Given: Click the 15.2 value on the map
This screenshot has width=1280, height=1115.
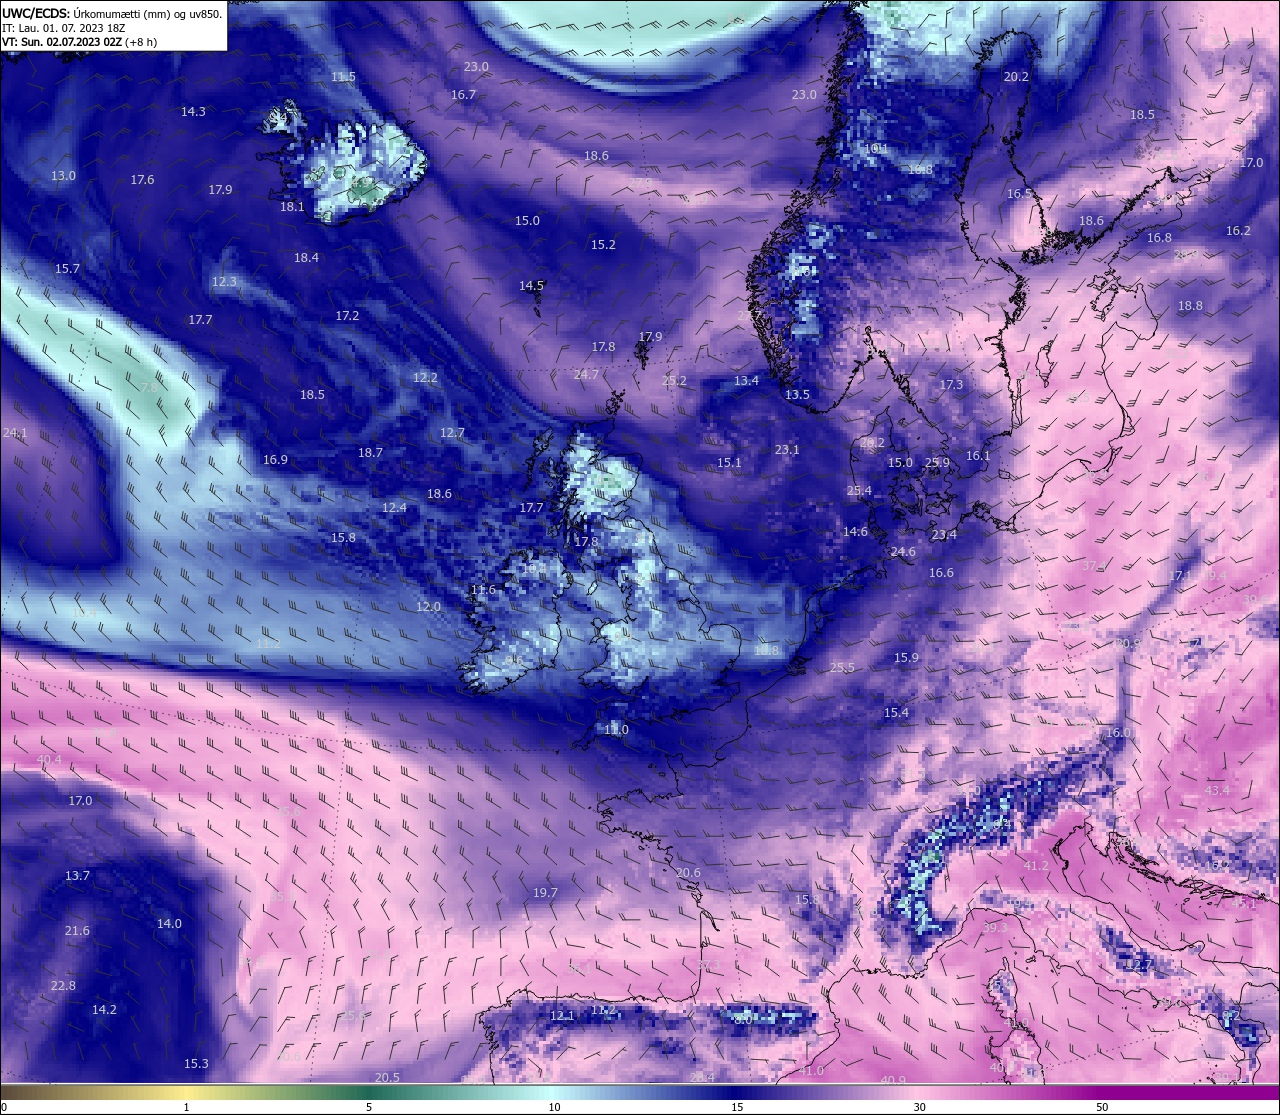Looking at the screenshot, I should tap(603, 244).
